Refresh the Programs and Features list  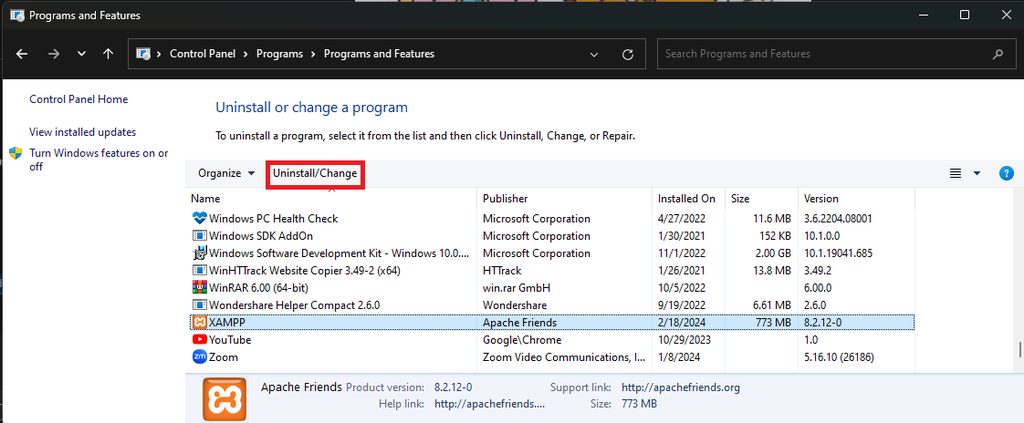point(628,54)
